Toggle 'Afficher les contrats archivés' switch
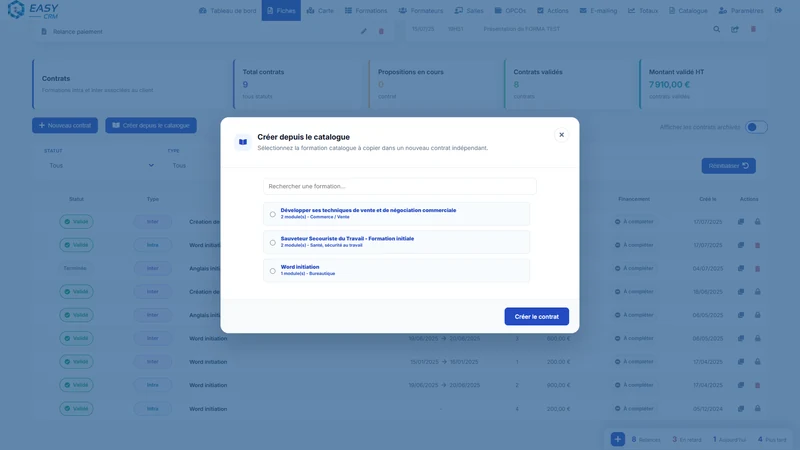 pos(756,127)
